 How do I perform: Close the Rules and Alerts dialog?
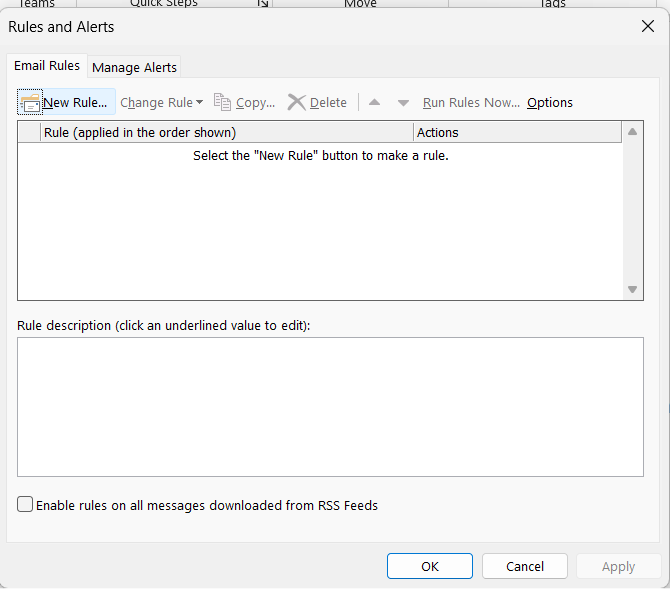tap(647, 27)
